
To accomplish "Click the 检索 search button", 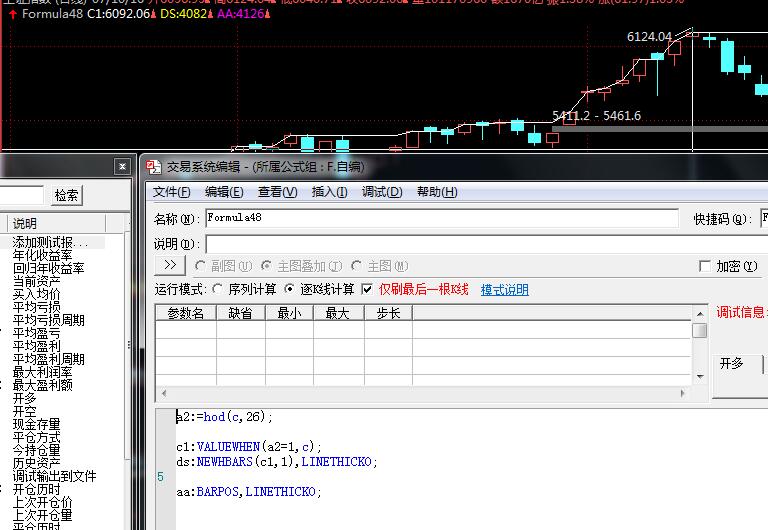I will 67,195.
